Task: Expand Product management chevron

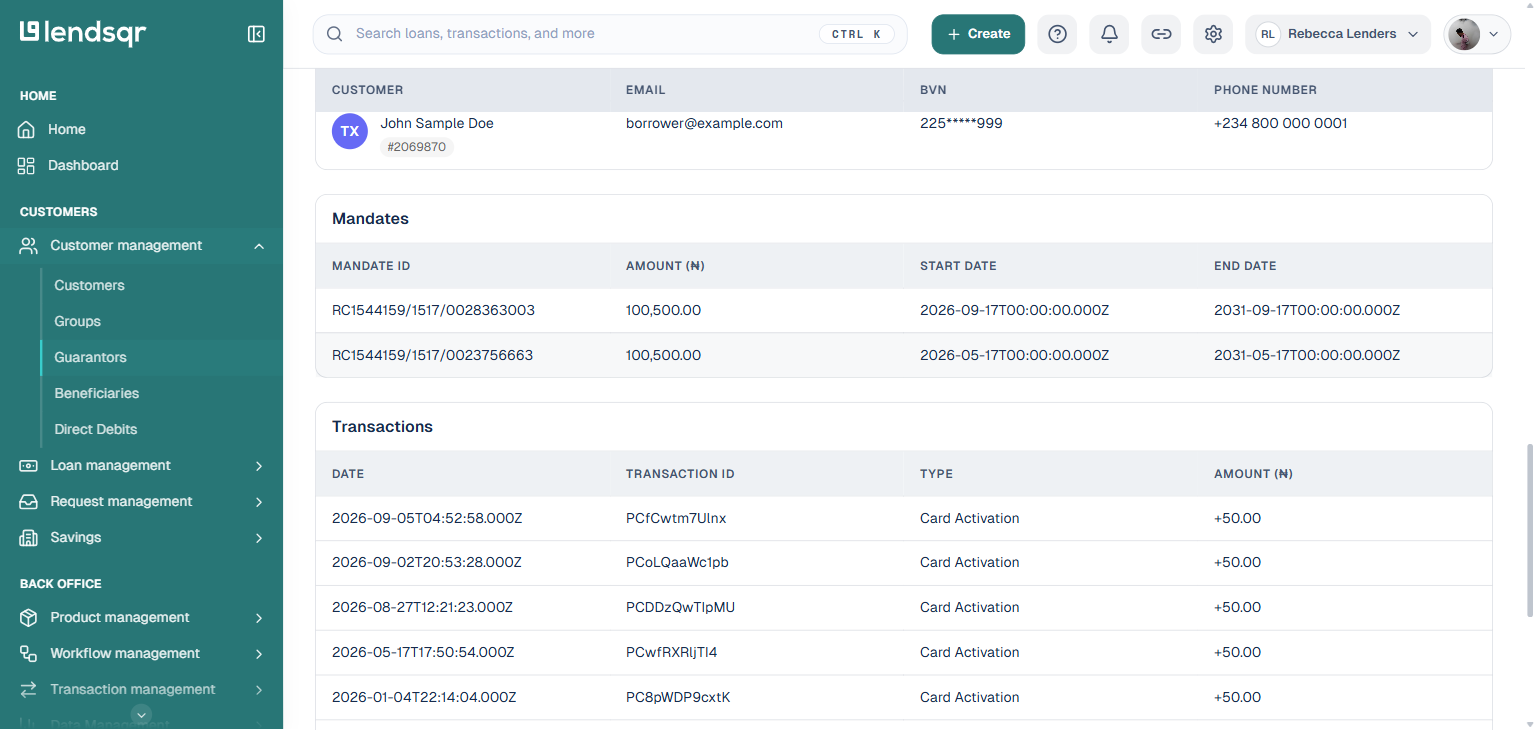Action: (259, 618)
